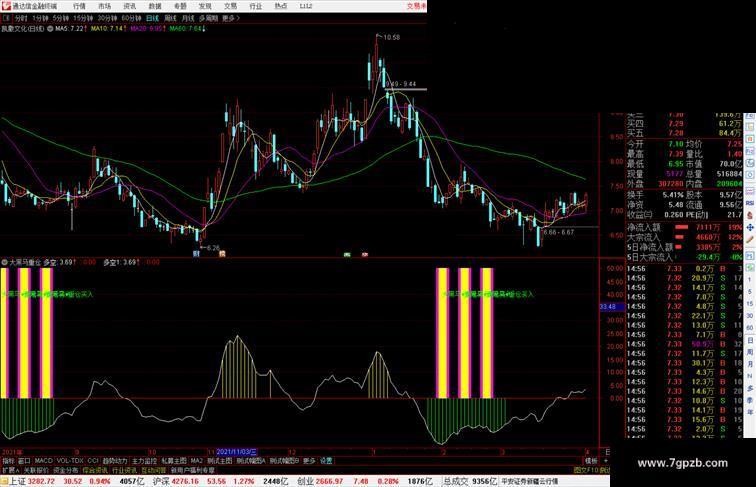Screen dimensions: 756x487
Task: Open the 资金分布 tab
Action: [66, 470]
